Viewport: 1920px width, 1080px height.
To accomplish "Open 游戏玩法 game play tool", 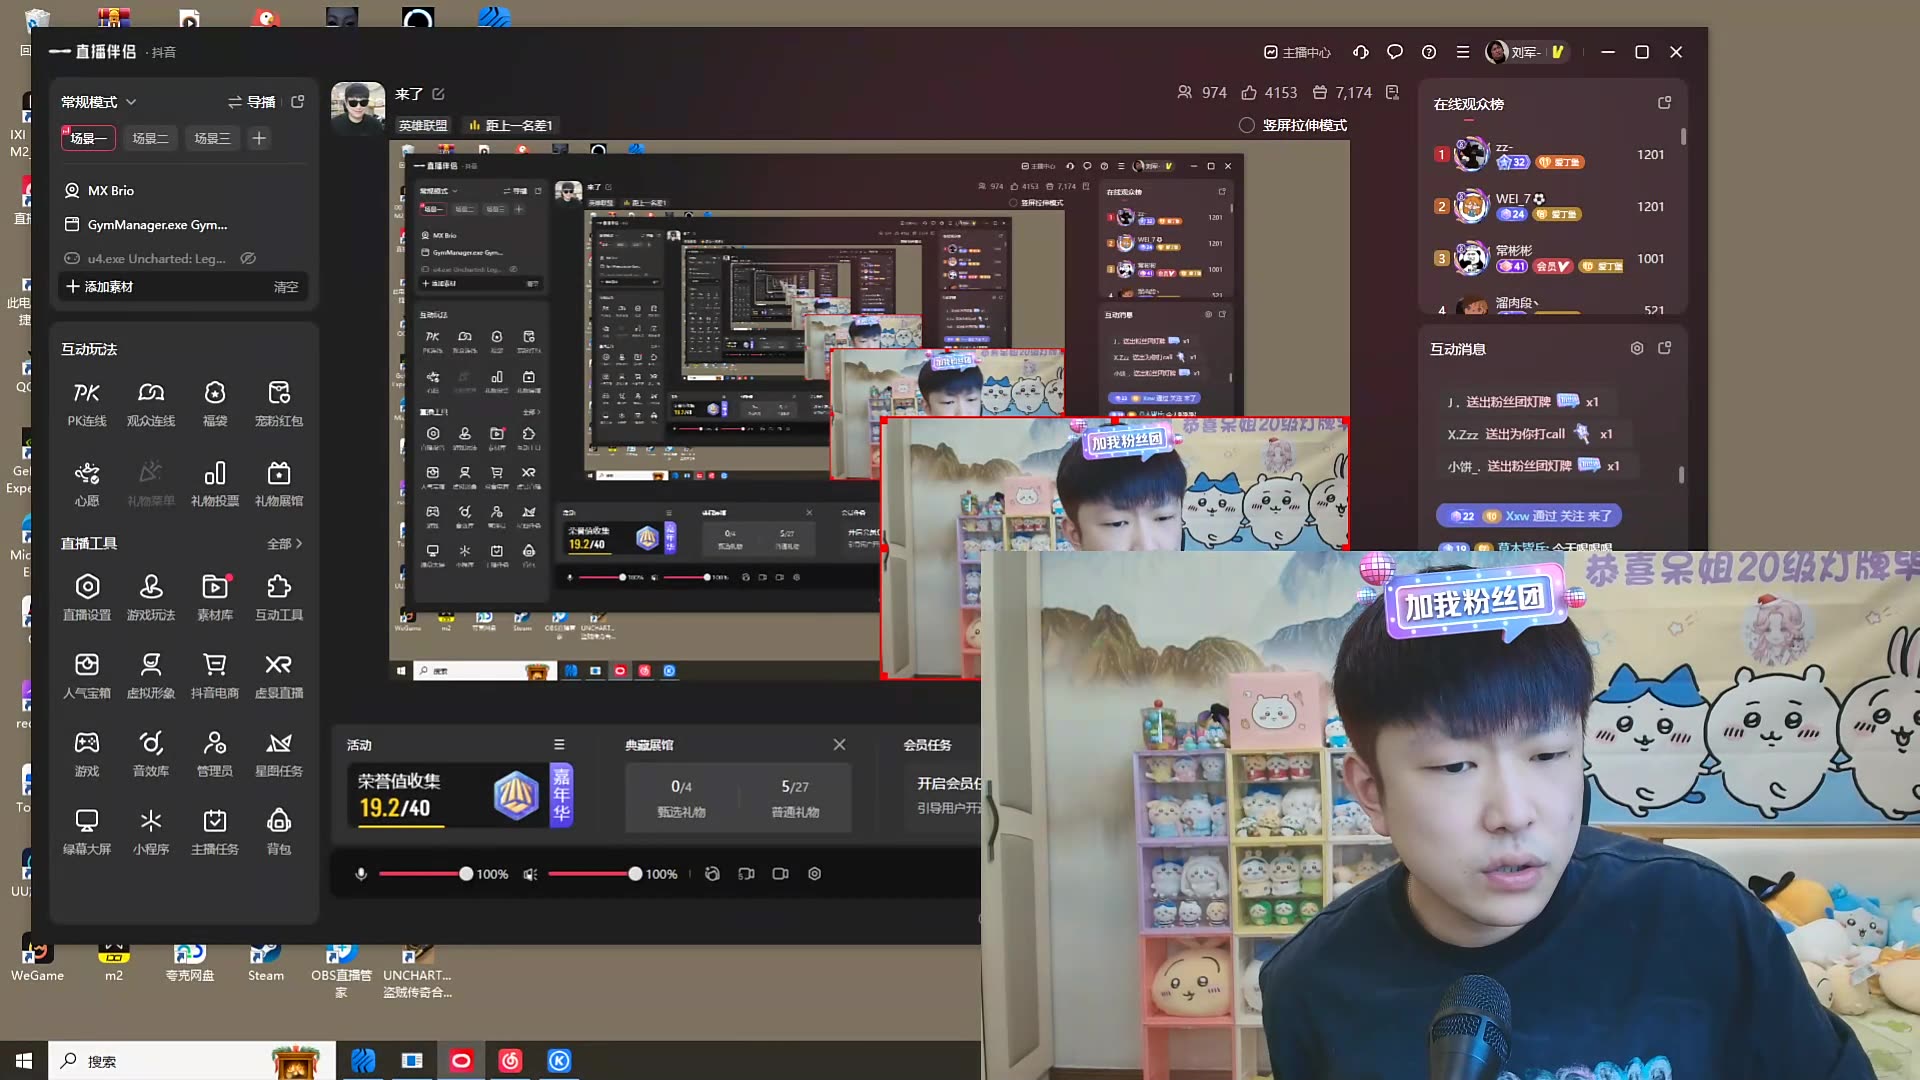I will click(x=151, y=597).
